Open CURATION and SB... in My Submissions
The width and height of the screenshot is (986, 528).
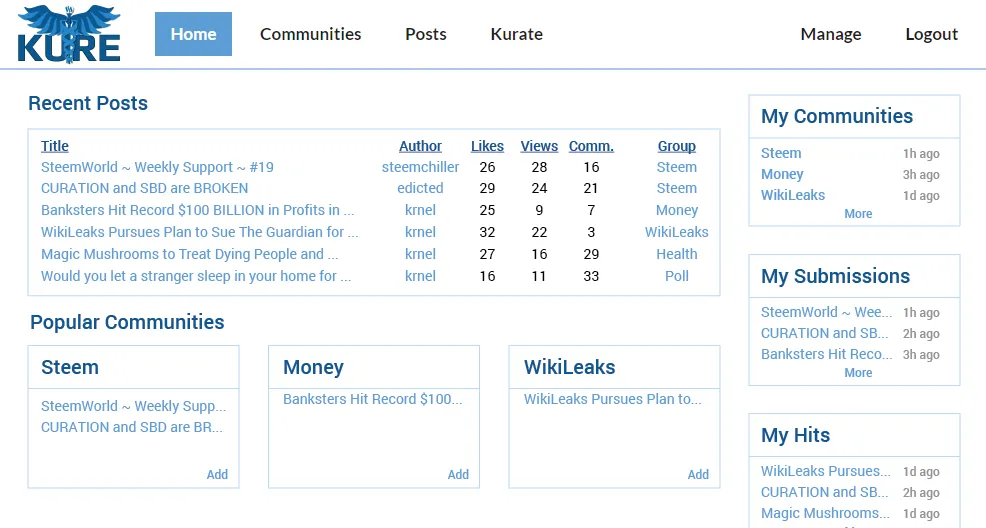[x=824, y=333]
